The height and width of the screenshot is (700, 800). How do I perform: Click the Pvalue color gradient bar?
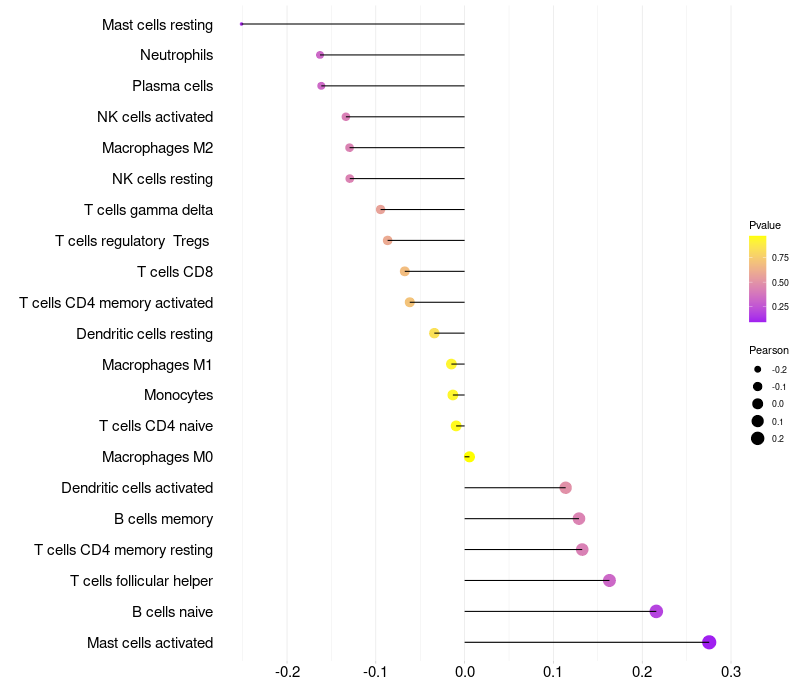pos(757,279)
